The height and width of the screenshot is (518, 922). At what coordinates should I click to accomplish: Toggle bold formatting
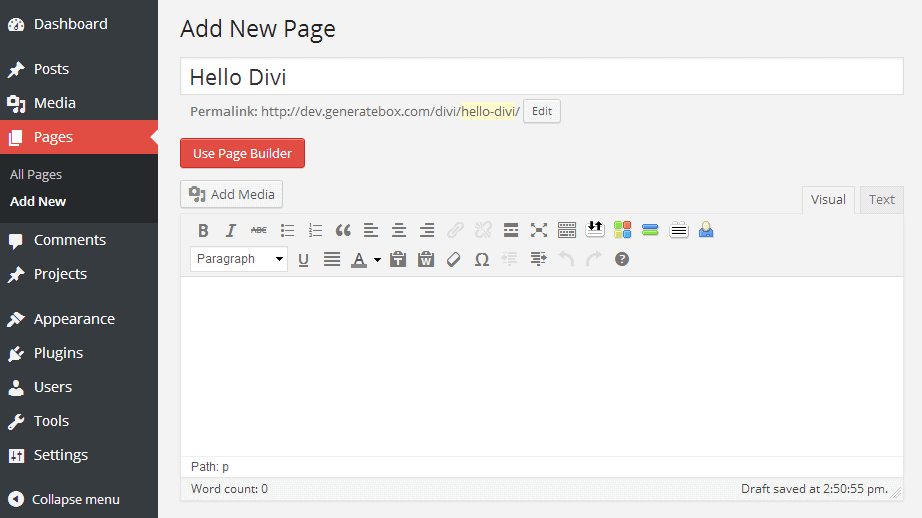[203, 230]
